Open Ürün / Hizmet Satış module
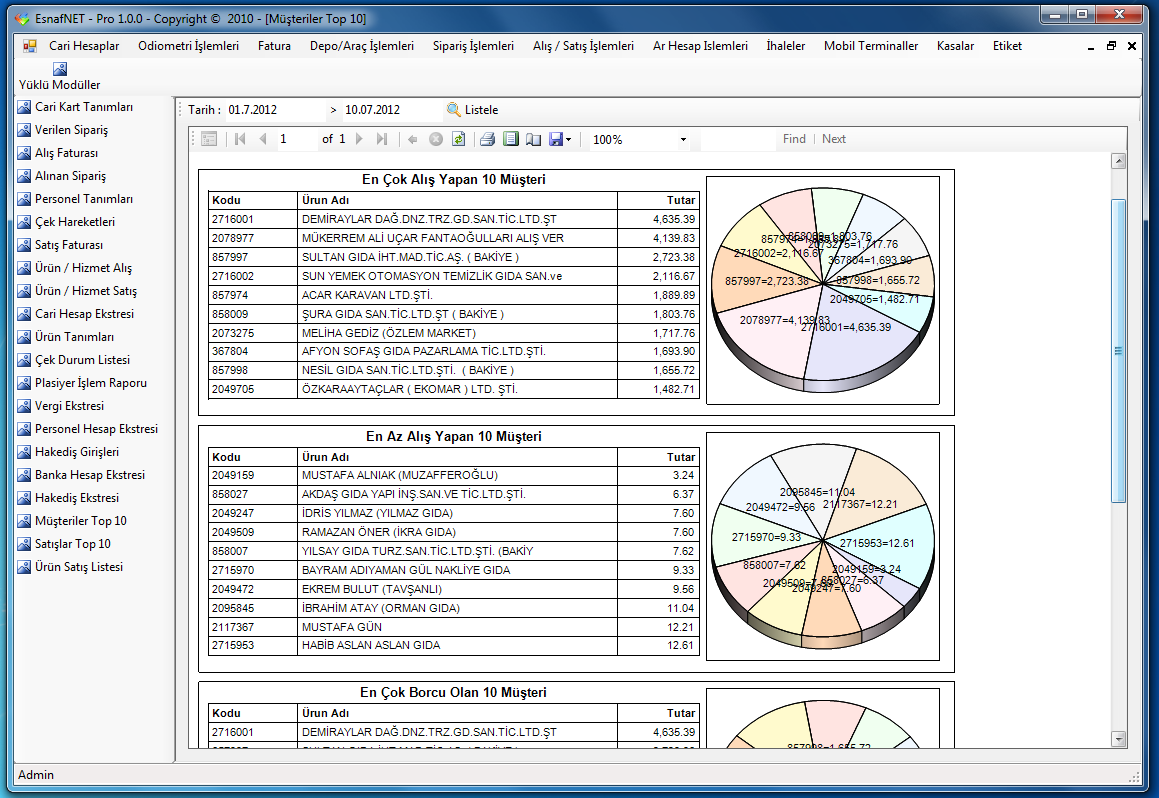 (78, 290)
